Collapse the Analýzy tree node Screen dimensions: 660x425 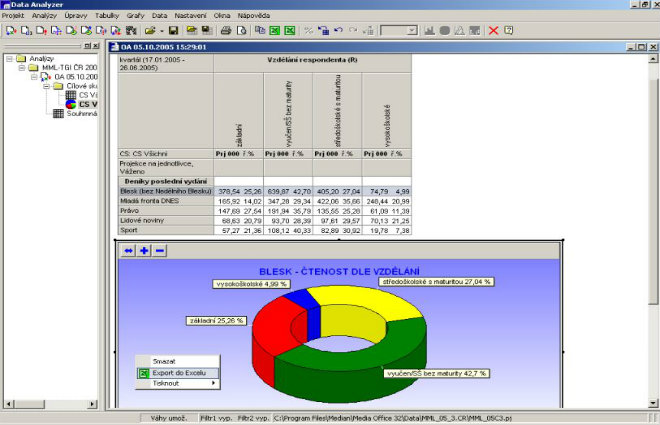tap(9, 58)
